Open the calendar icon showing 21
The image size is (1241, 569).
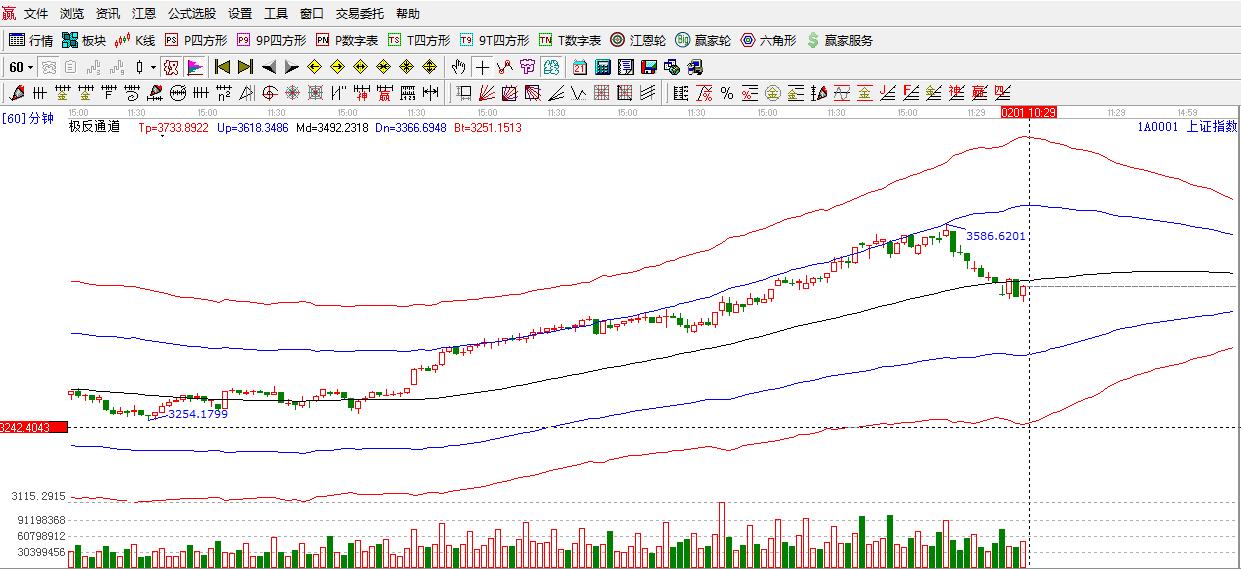click(x=580, y=67)
